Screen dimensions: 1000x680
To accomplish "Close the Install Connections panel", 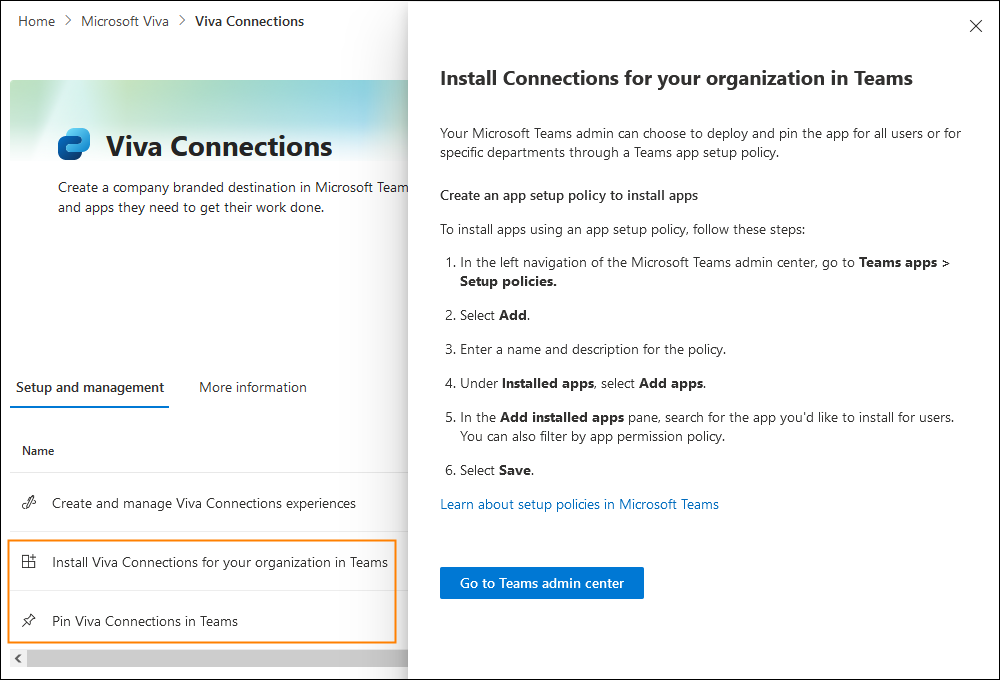I will coord(975,26).
